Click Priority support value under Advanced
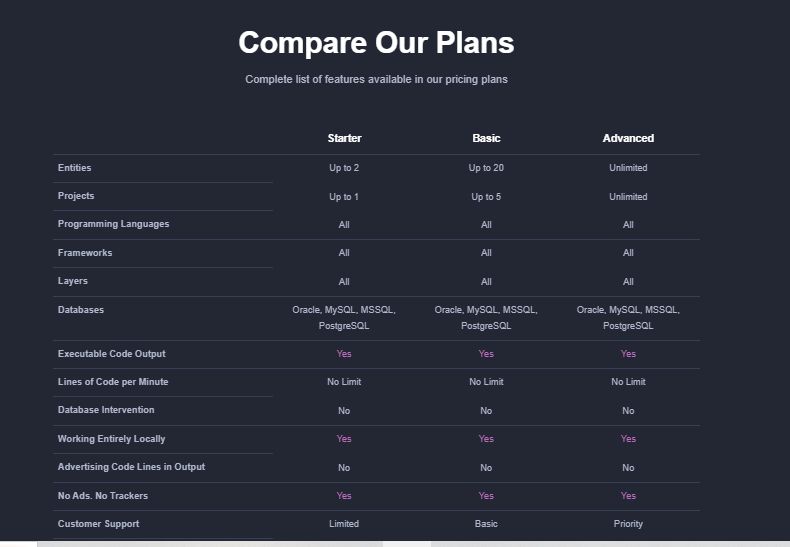790x547 pixels. [x=628, y=524]
